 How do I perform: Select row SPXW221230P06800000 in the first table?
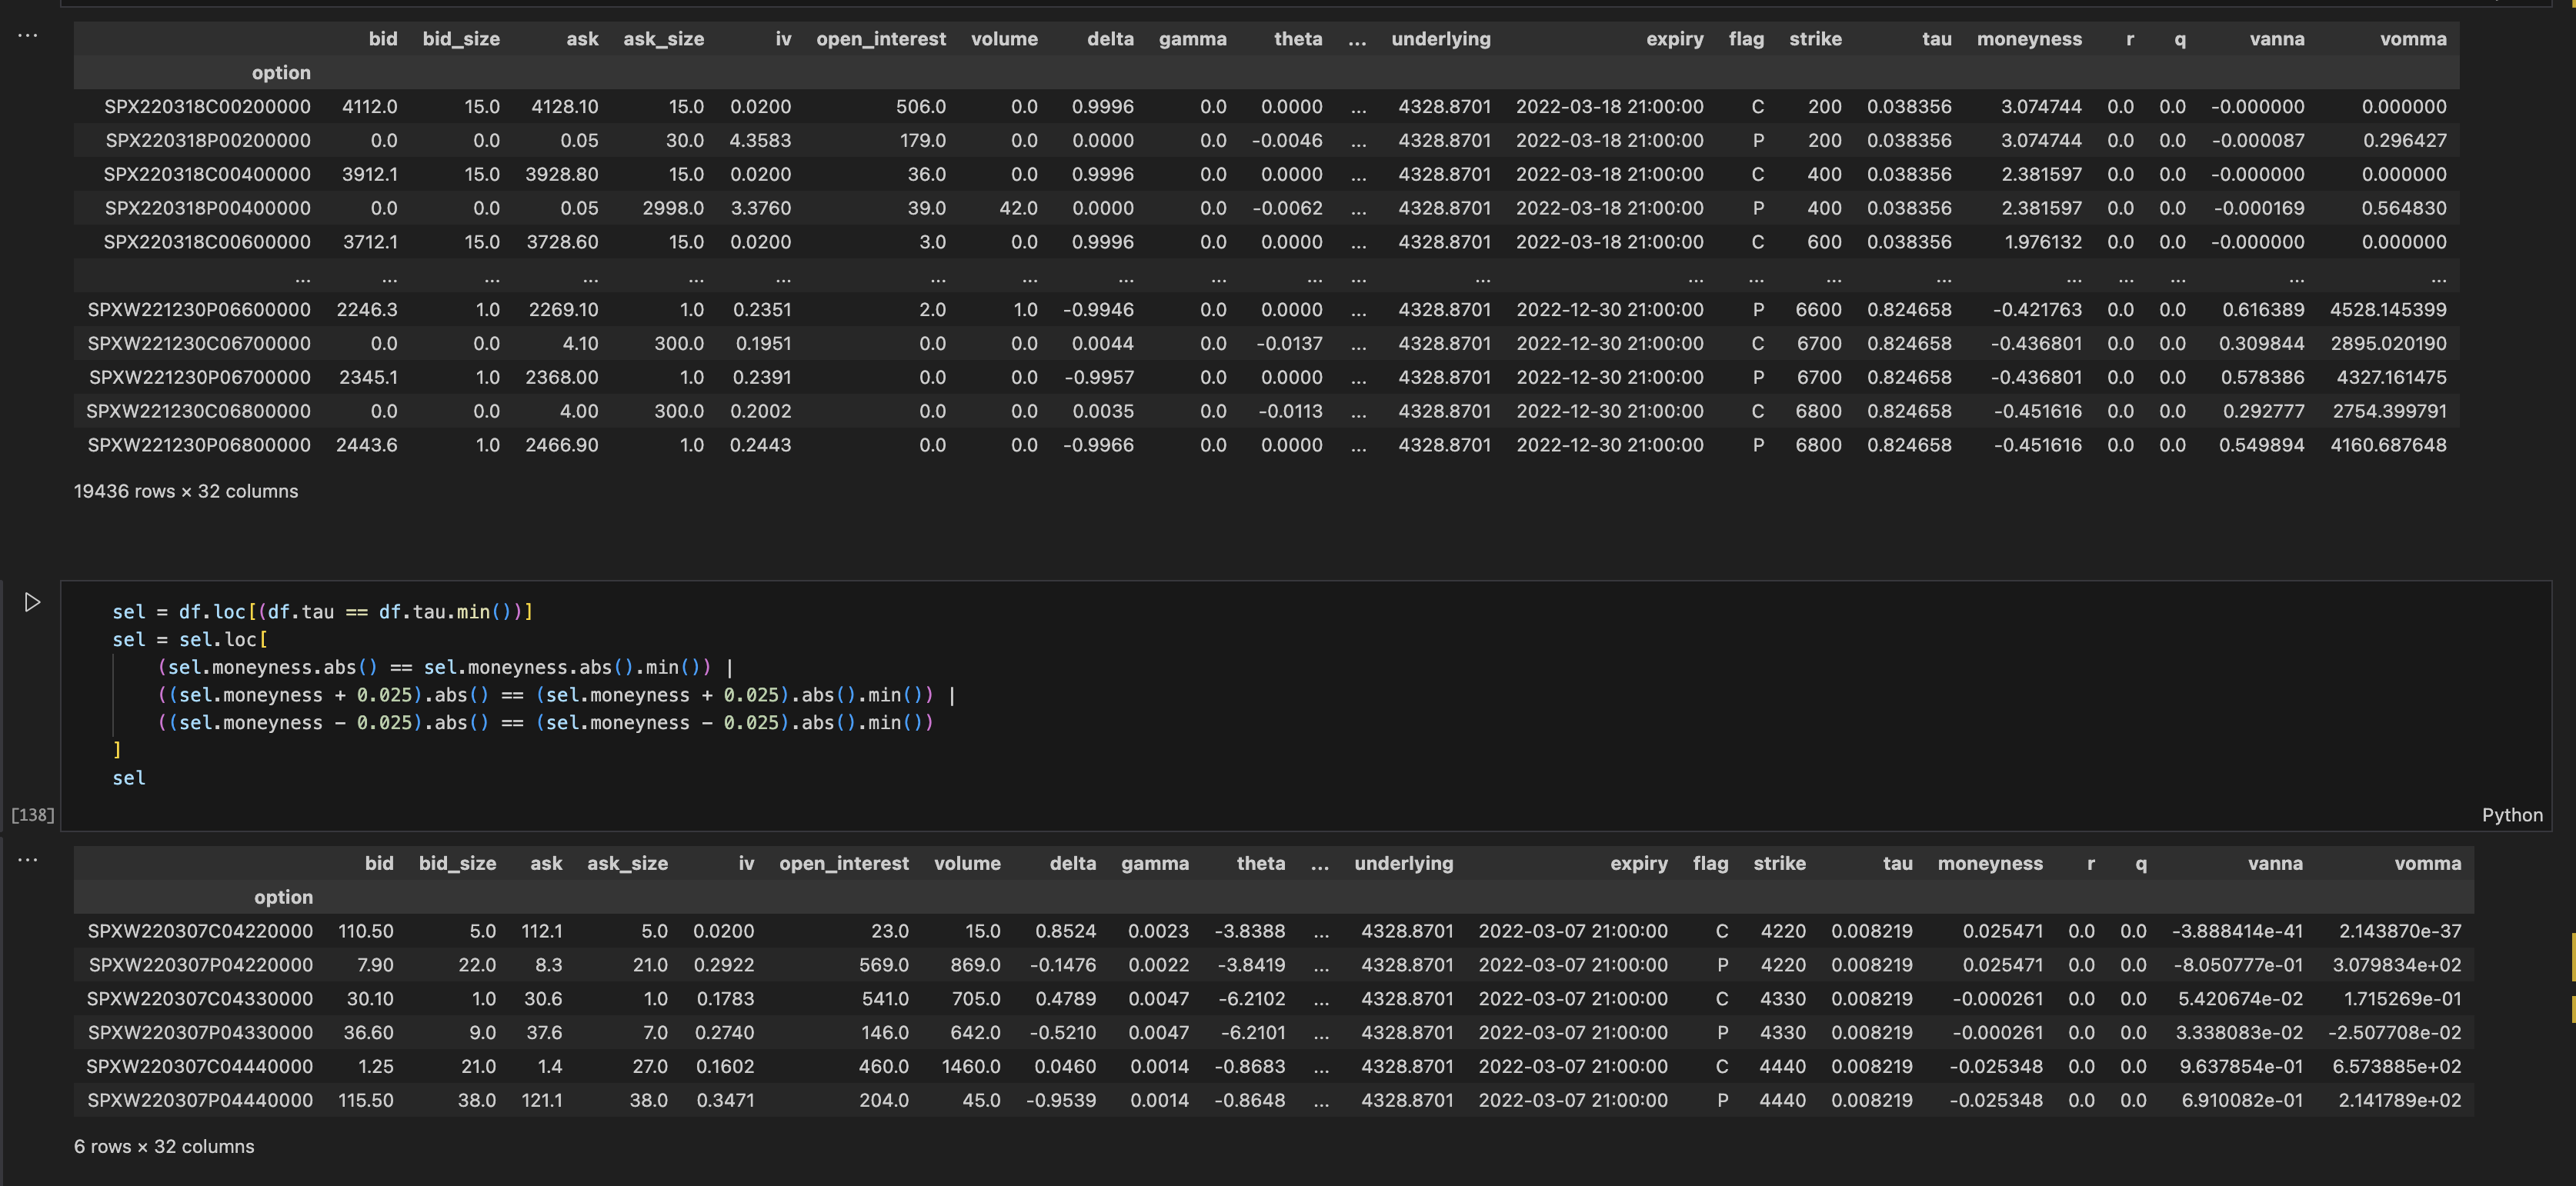pos(199,445)
